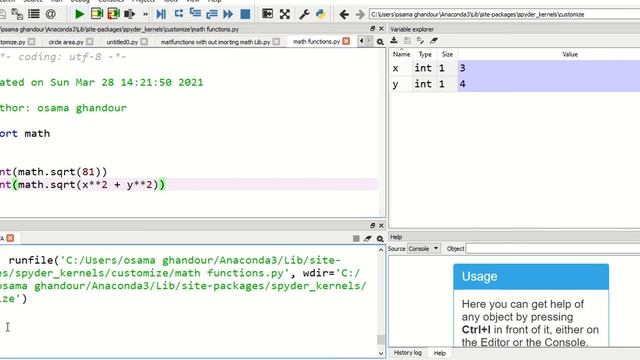This screenshot has height=360, width=640.
Task: Switch to the untitled0.py tab
Action: click(122, 42)
